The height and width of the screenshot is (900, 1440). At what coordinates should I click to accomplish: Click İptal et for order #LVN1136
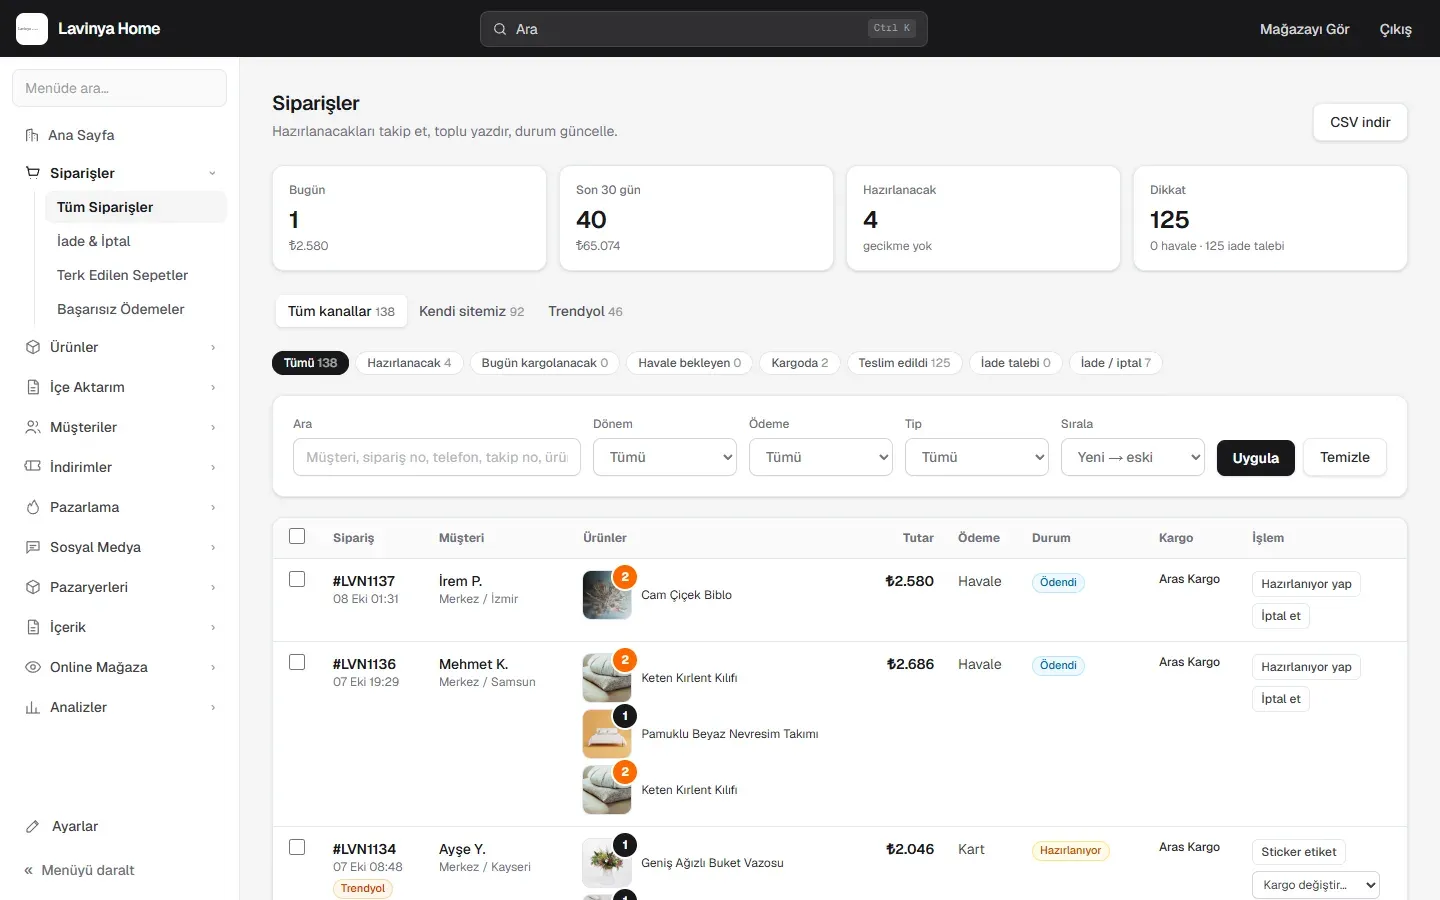1281,699
